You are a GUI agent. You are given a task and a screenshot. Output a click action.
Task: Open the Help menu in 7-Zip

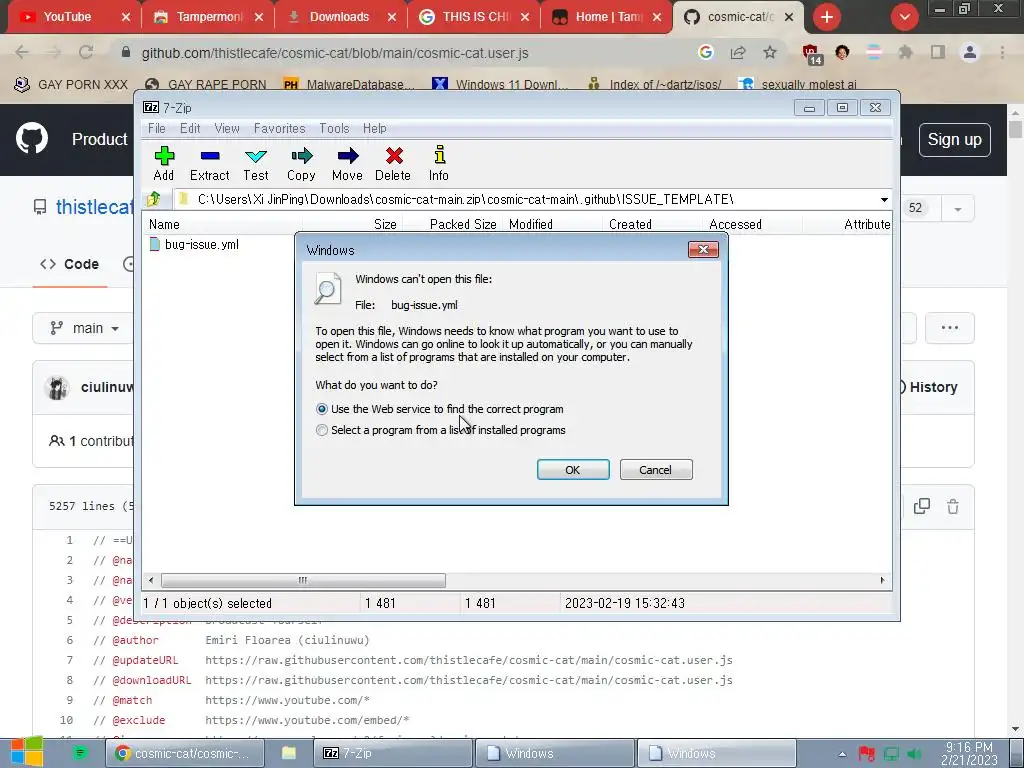[x=374, y=128]
